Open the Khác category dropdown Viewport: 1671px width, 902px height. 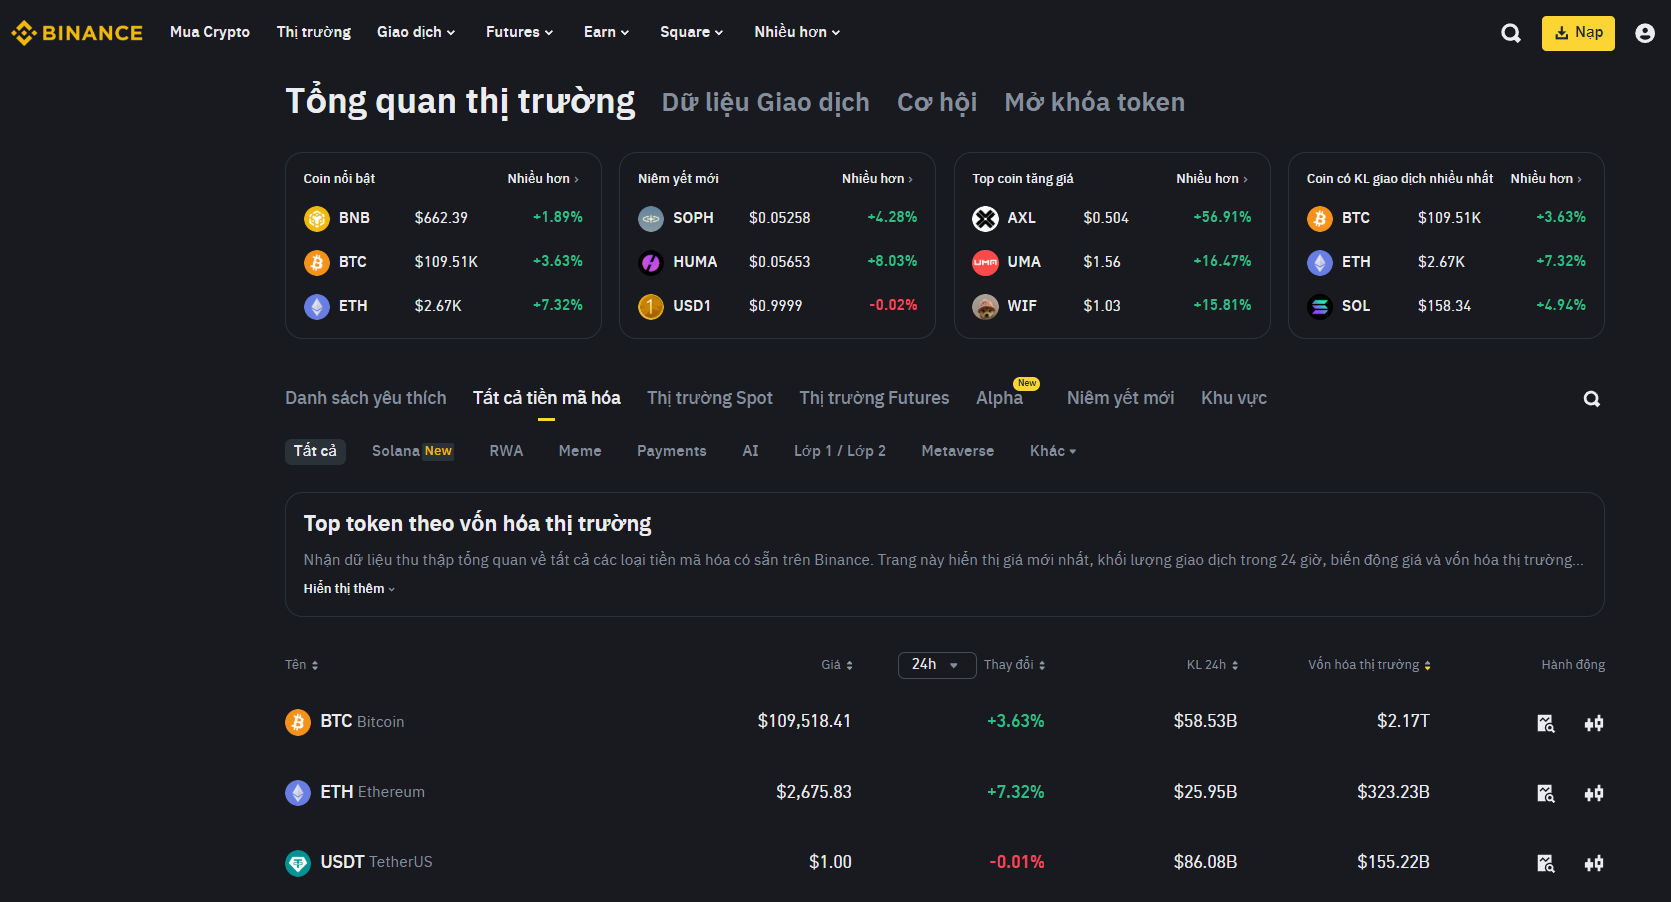pyautogui.click(x=1053, y=451)
